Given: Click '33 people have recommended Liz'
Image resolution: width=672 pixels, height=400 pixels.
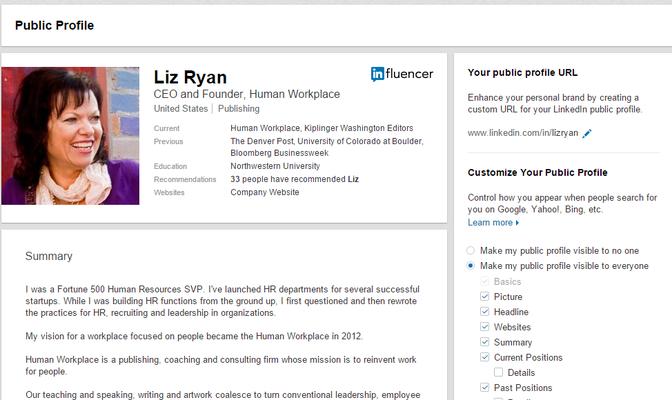Looking at the screenshot, I should (294, 179).
